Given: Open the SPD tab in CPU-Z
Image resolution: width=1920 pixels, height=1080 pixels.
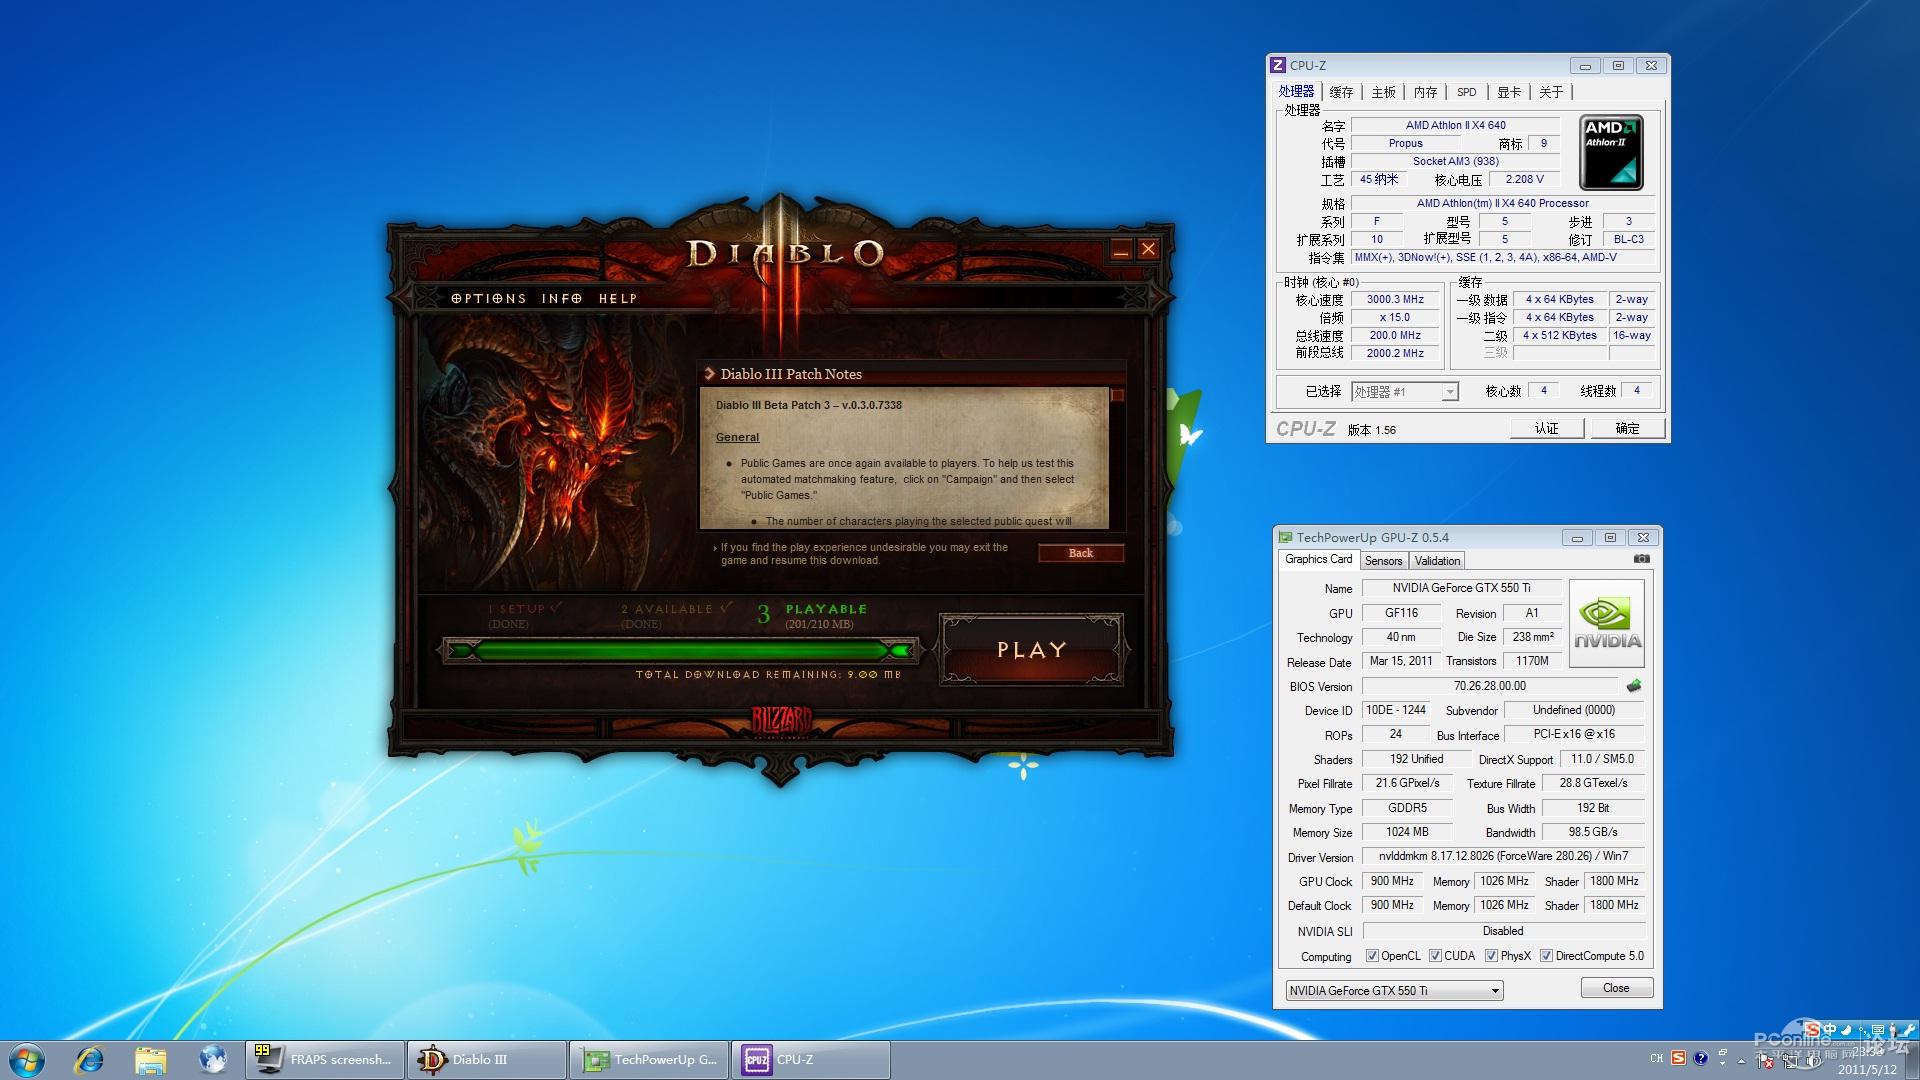Looking at the screenshot, I should 1466,92.
